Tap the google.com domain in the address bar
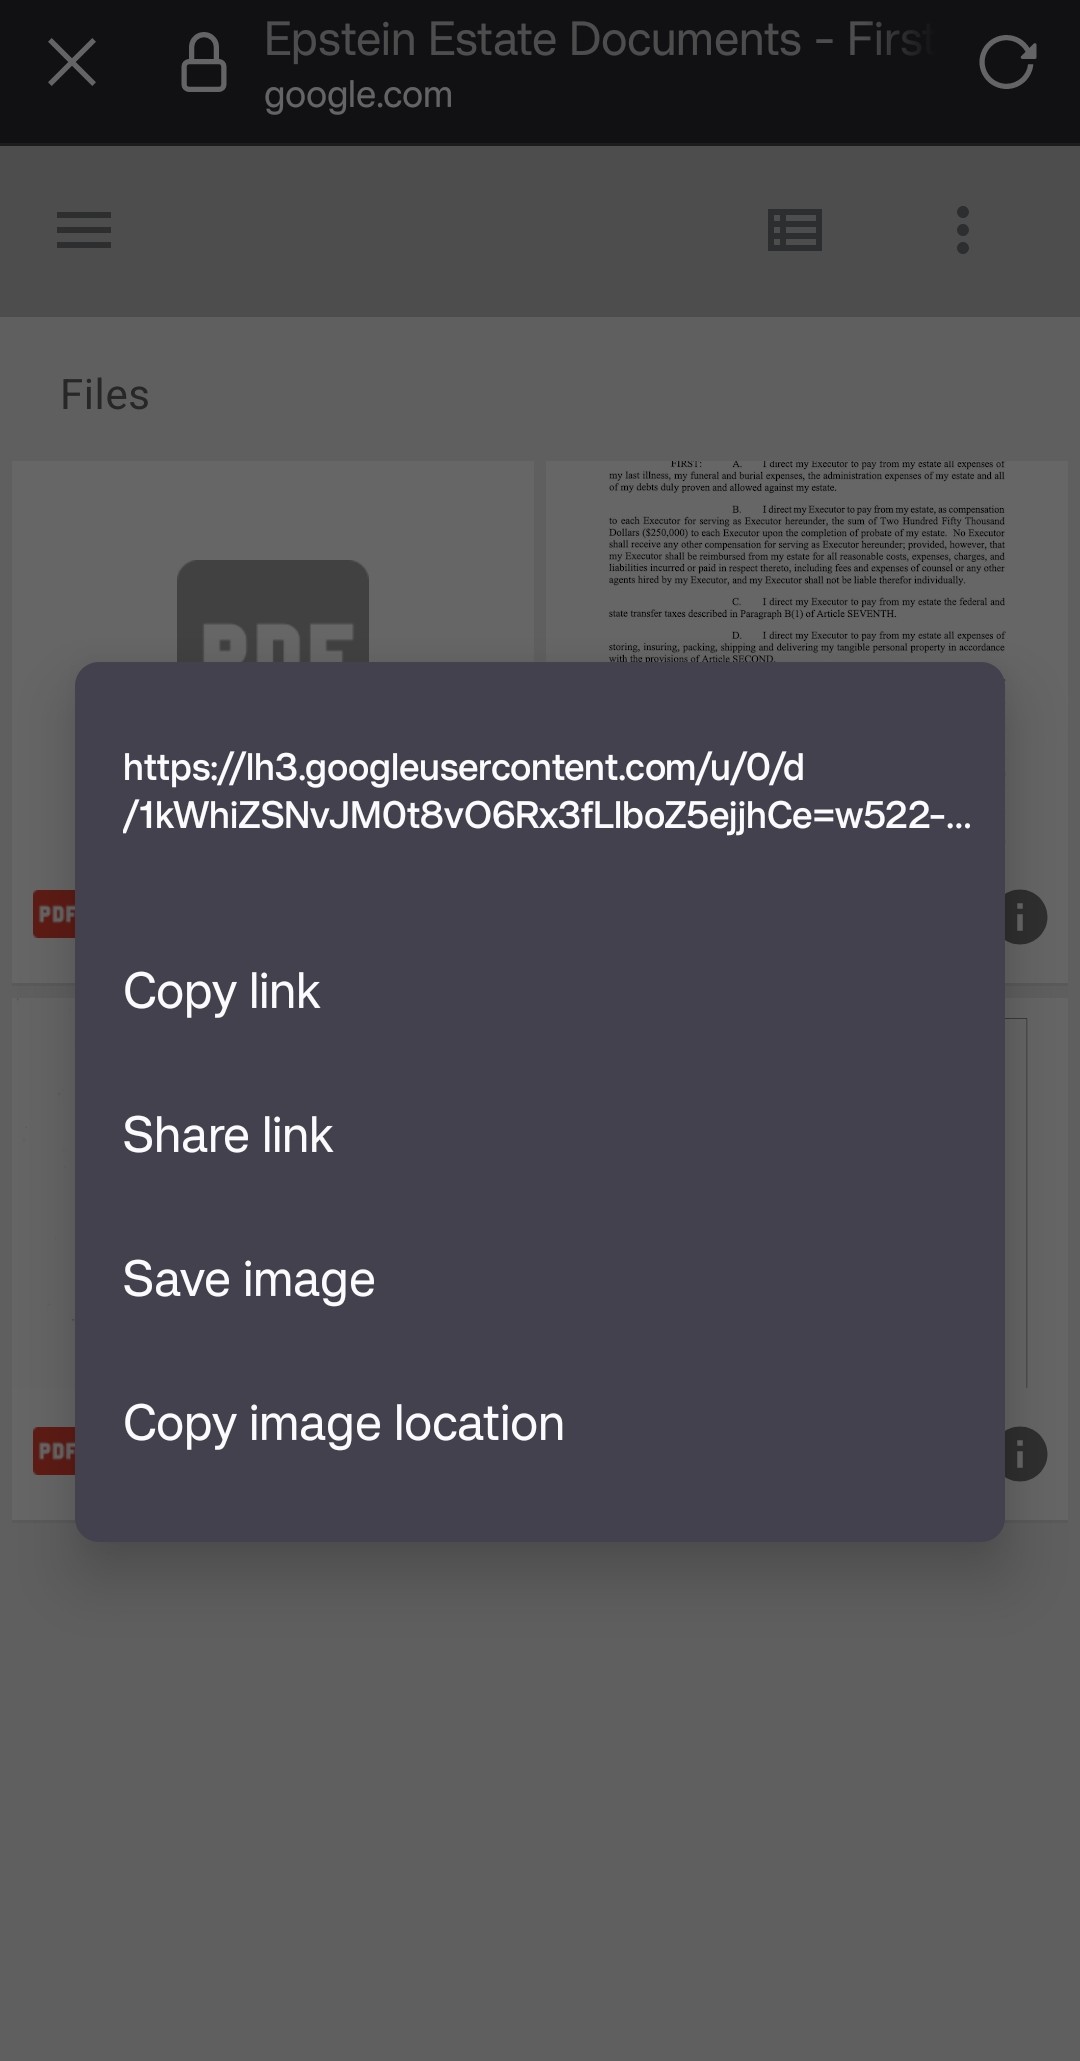The height and width of the screenshot is (2061, 1080). click(x=358, y=95)
